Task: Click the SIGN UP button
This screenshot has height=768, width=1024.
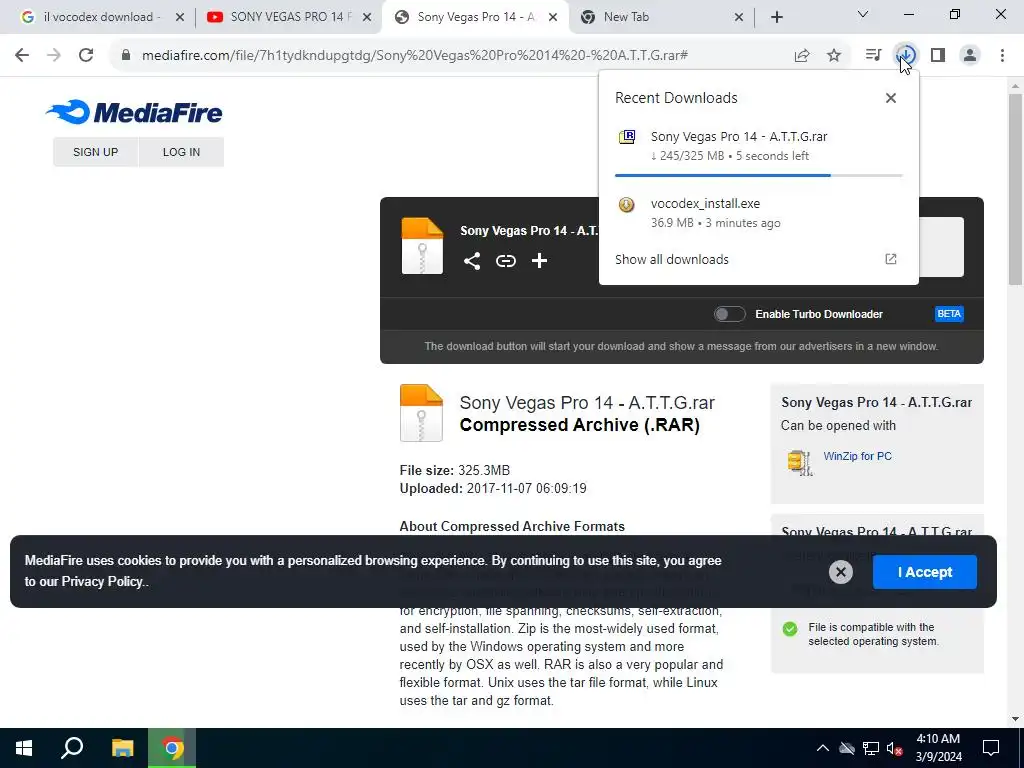Action: 95,152
